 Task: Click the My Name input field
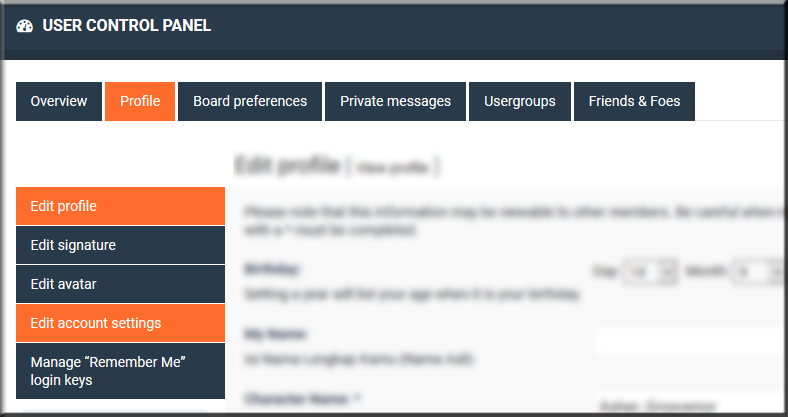[x=691, y=343]
